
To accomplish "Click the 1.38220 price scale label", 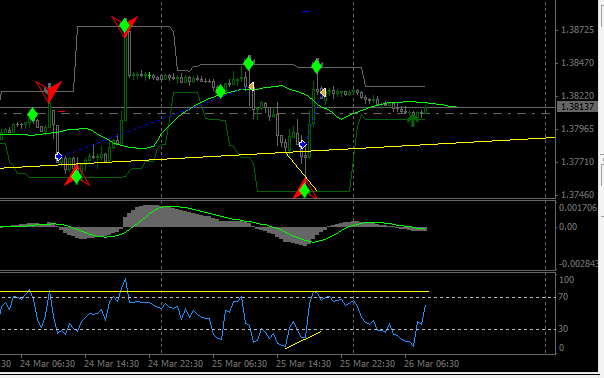I will point(578,96).
